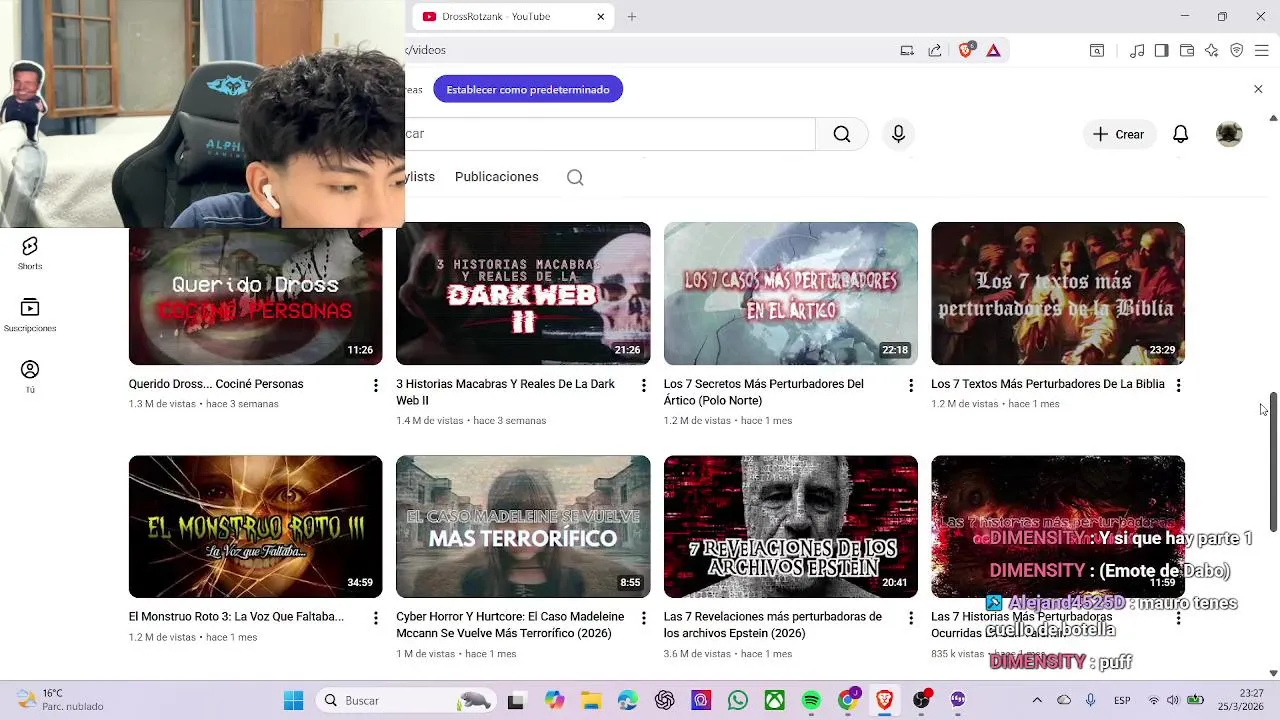
Task: Open the YouTube notifications bell
Action: click(1180, 134)
